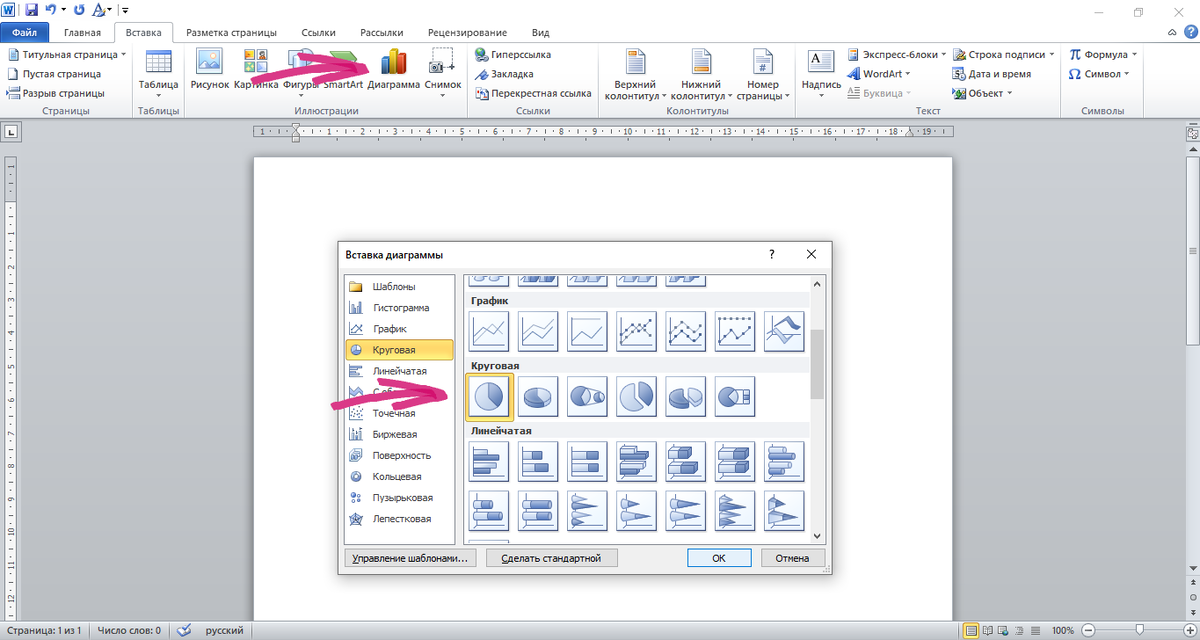Click the spelling check icon in the status bar
The width and height of the screenshot is (1200, 640).
182,631
